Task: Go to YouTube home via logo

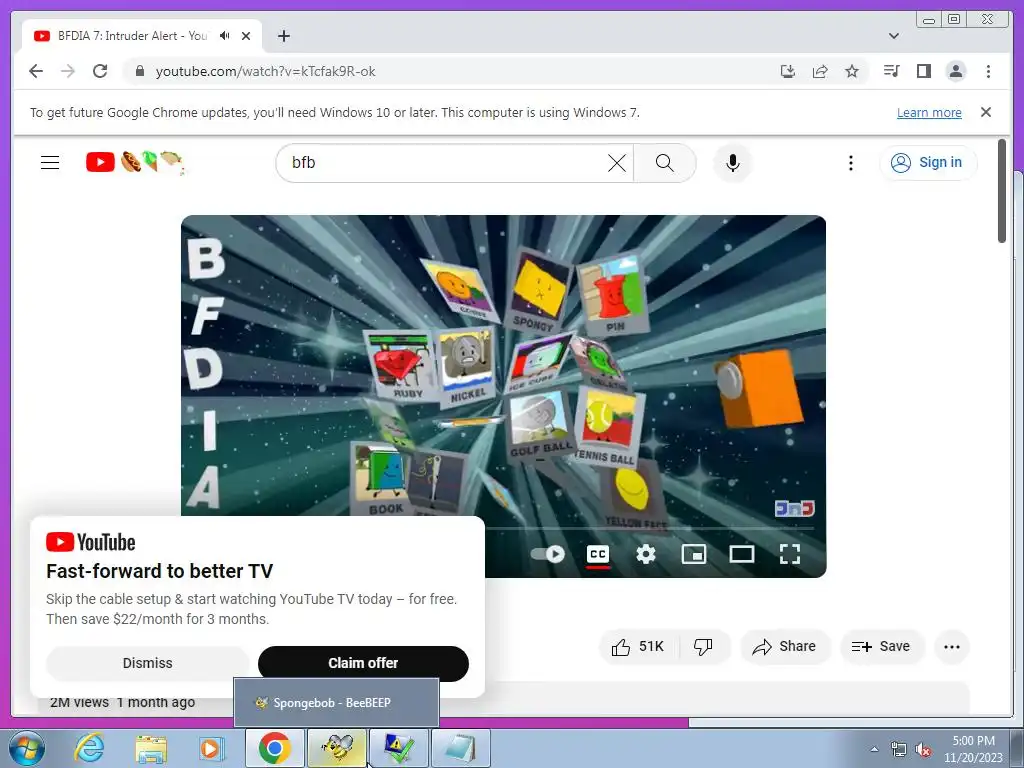Action: [x=134, y=162]
